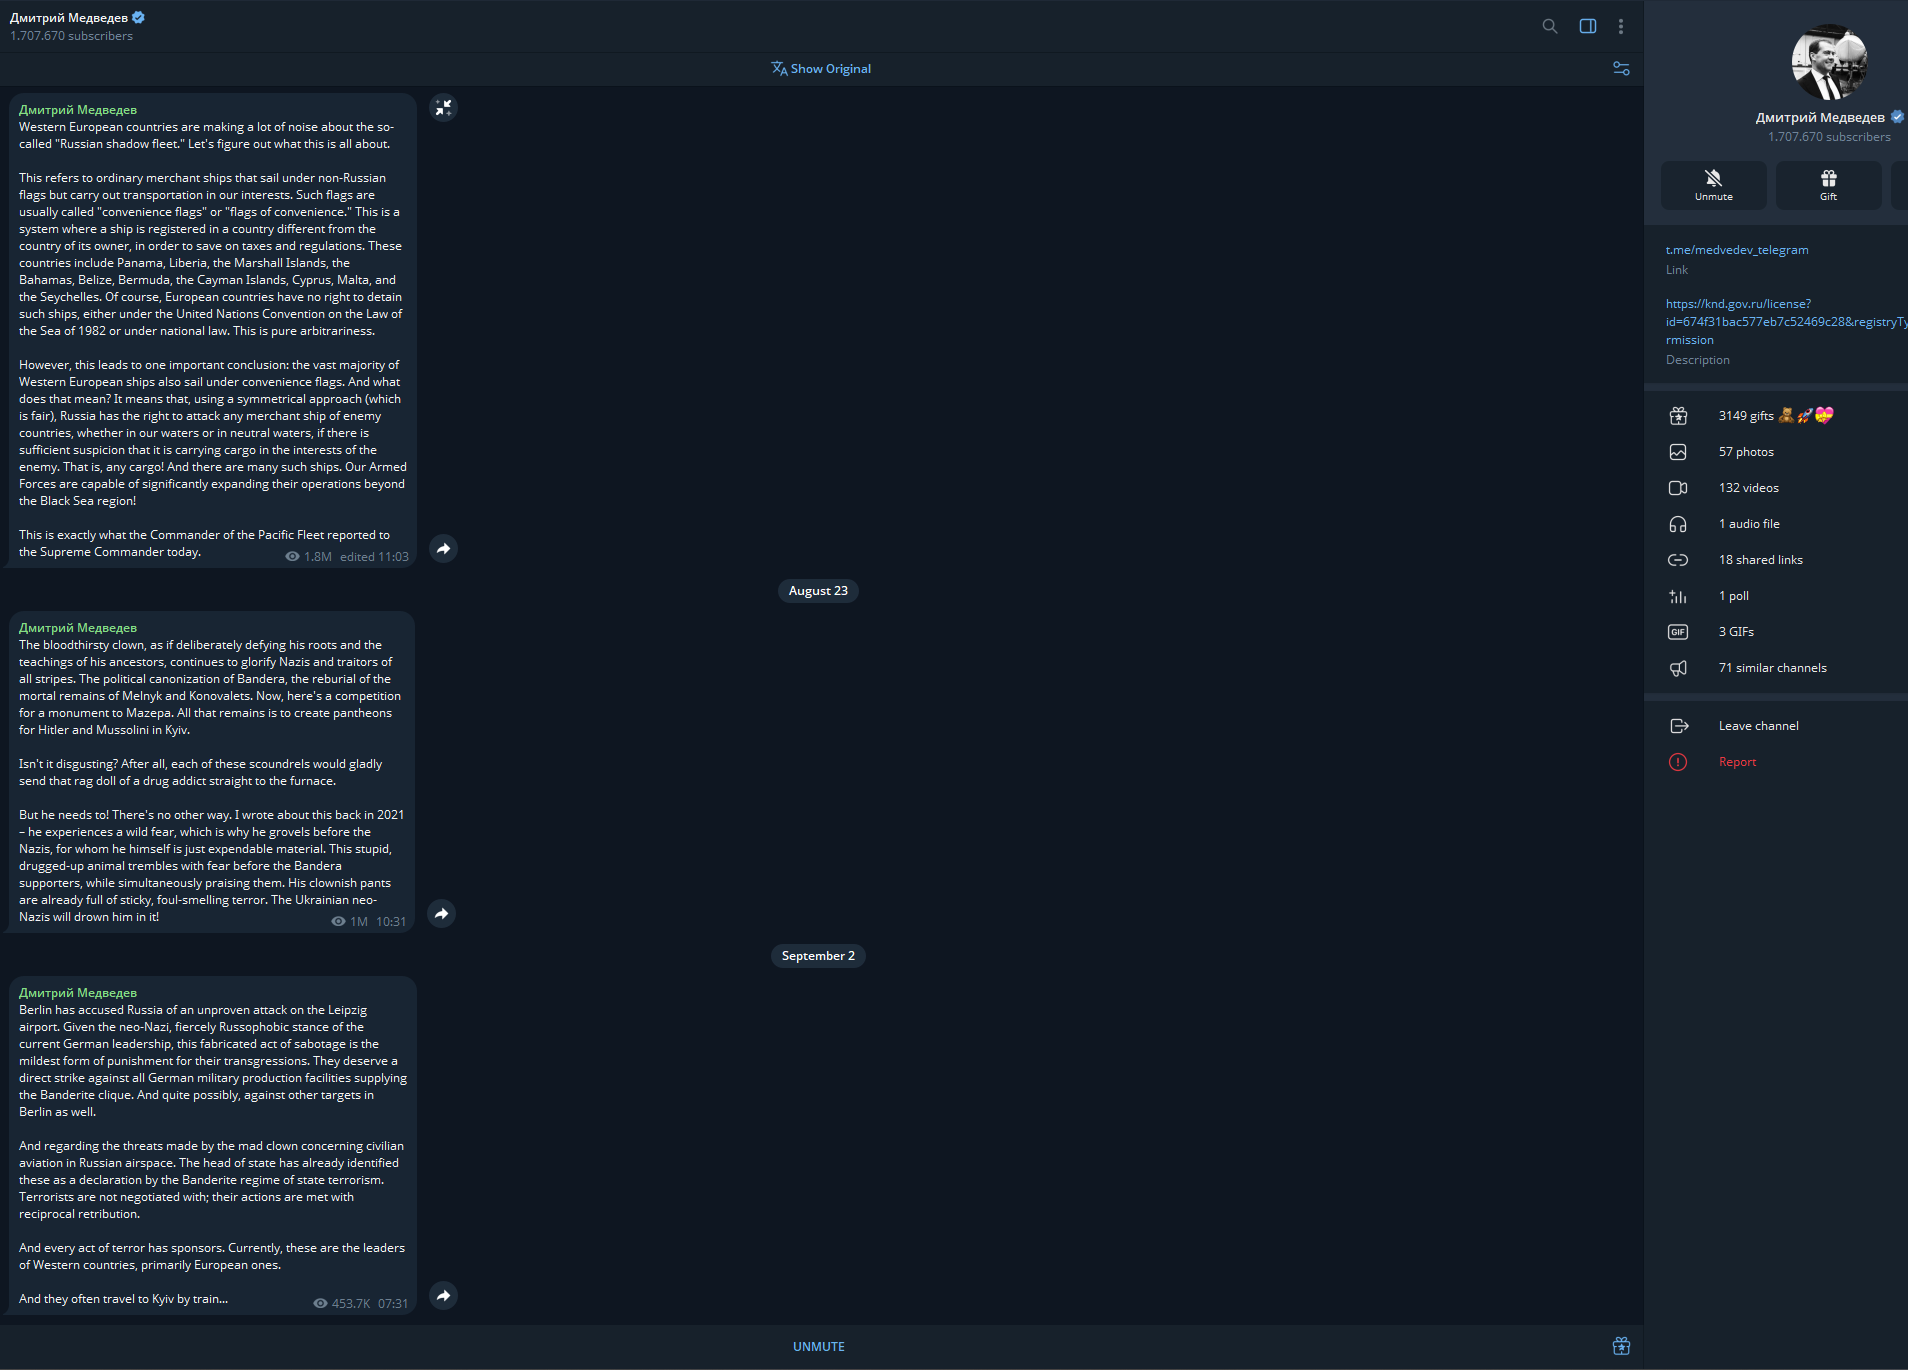Open the knd.gov.ru license link
The width and height of the screenshot is (1908, 1370).
[1786, 322]
